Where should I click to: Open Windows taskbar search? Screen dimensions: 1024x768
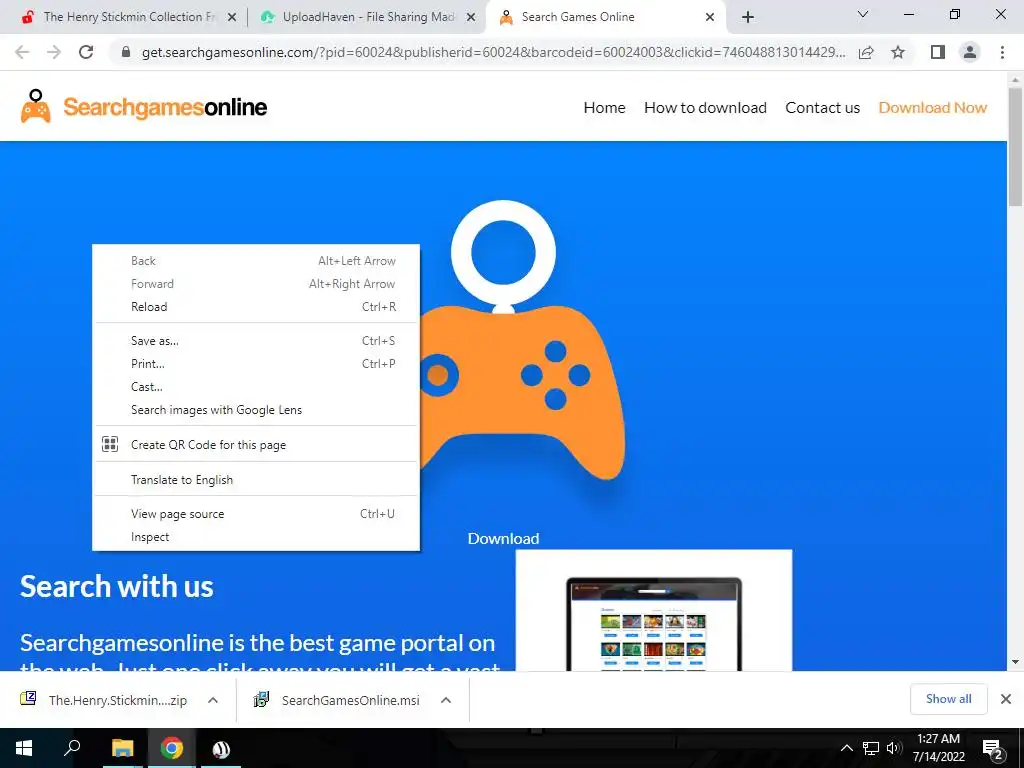(x=72, y=747)
